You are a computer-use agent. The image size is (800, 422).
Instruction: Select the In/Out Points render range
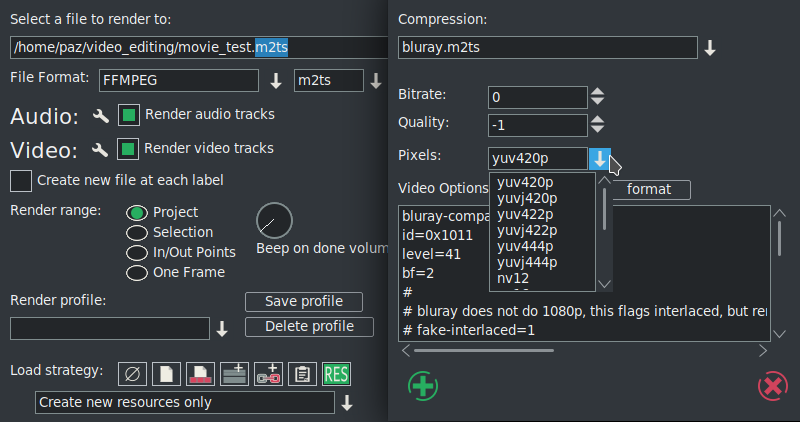(136, 252)
